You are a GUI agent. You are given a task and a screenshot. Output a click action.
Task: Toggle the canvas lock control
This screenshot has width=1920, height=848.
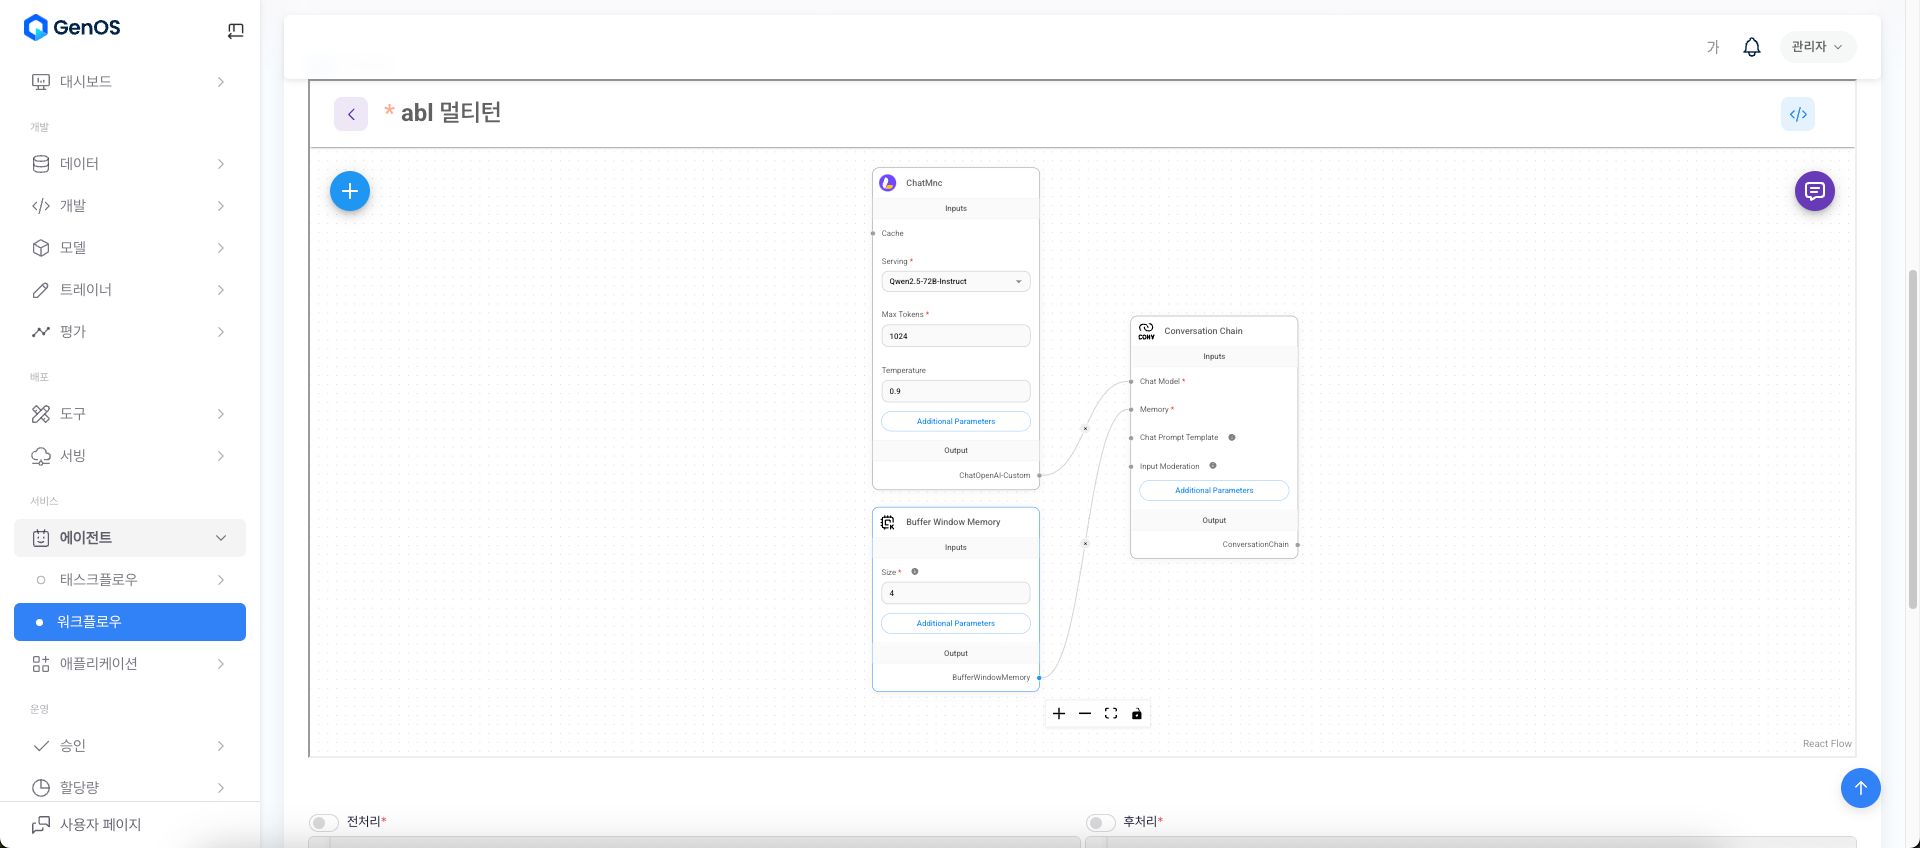(1137, 714)
